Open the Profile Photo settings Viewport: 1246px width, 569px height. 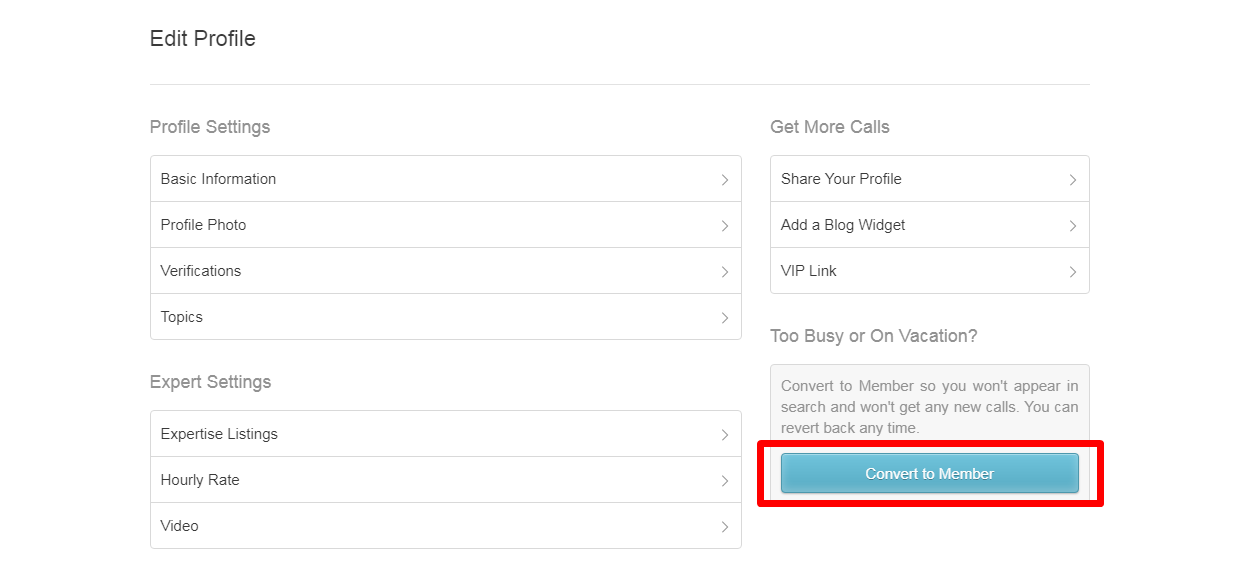point(446,225)
